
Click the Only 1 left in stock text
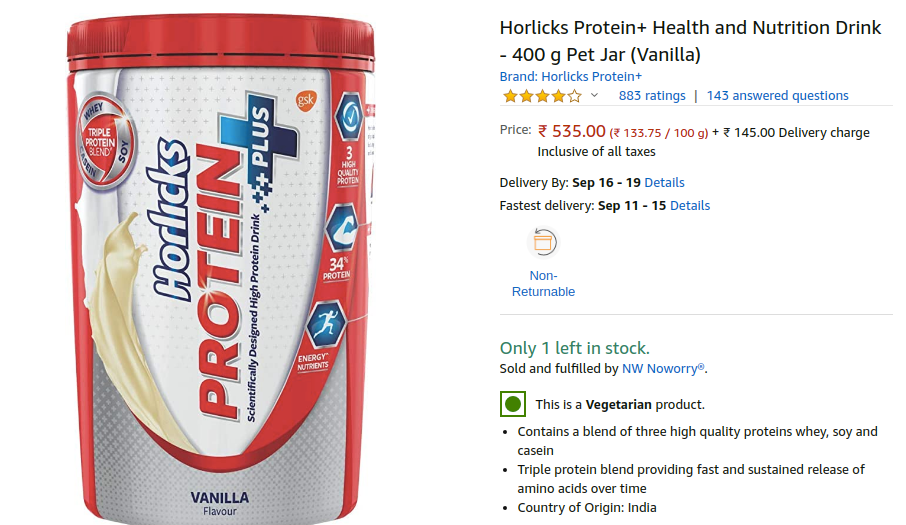coord(574,348)
